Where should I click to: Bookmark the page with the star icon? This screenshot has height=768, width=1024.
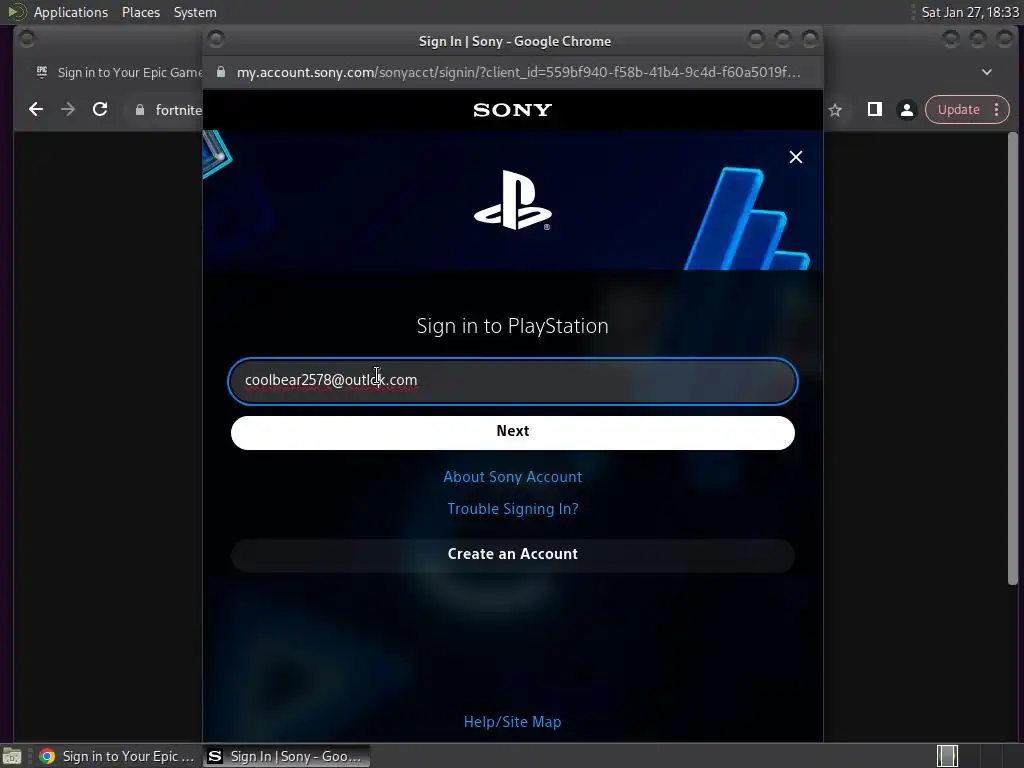[835, 110]
